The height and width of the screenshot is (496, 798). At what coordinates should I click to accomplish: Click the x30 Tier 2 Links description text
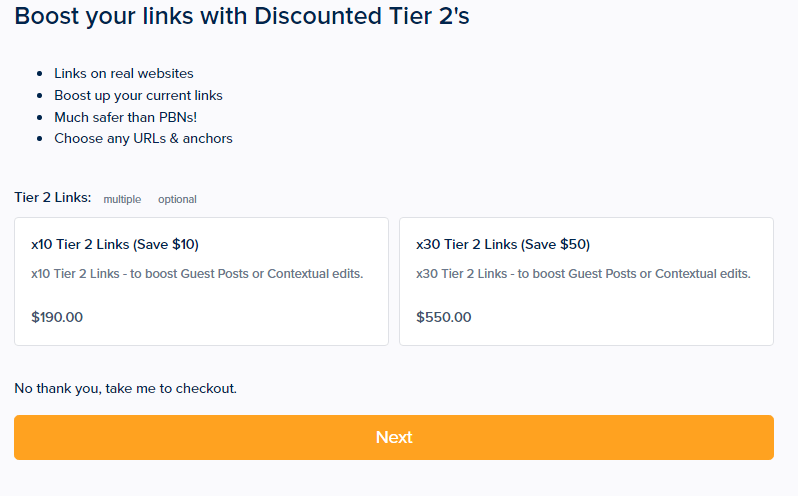tap(583, 274)
